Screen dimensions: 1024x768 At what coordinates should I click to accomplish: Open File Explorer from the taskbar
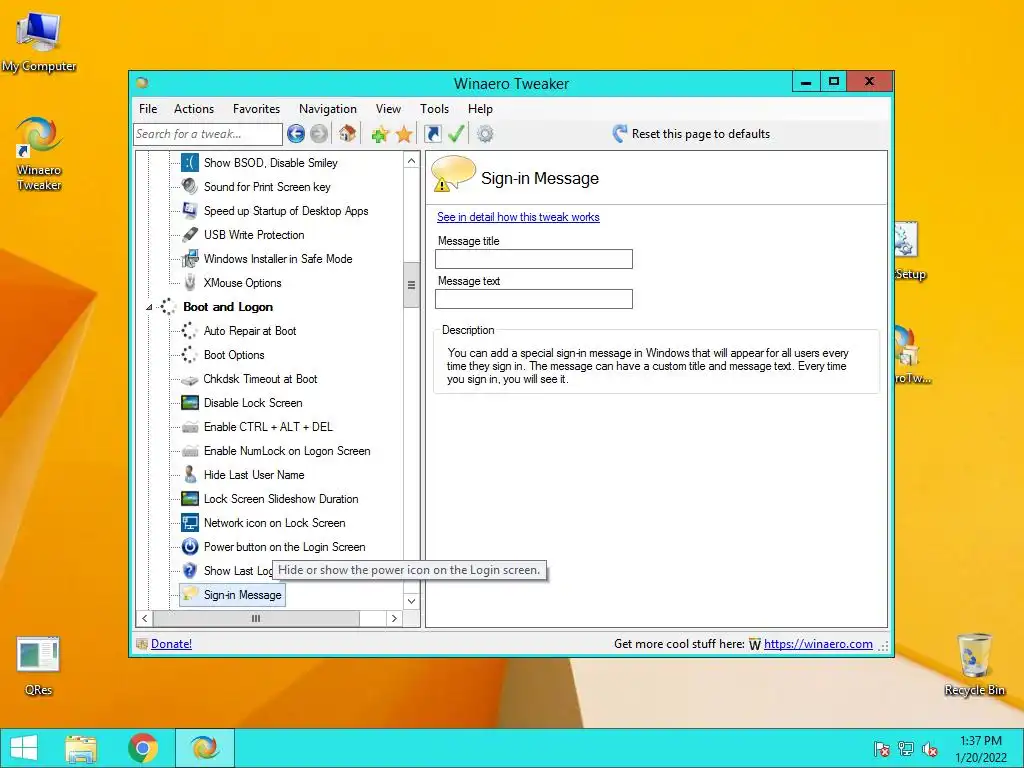80,748
